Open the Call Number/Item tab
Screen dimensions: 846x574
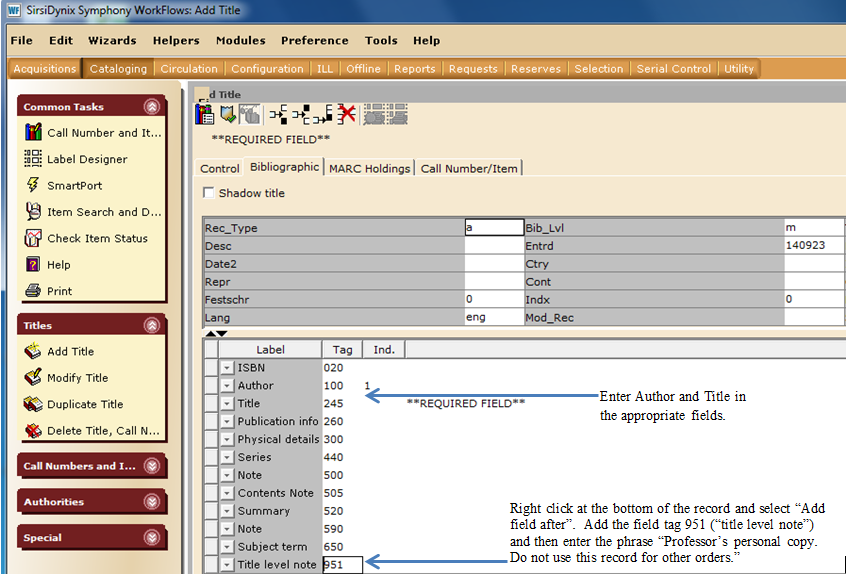[x=469, y=168]
